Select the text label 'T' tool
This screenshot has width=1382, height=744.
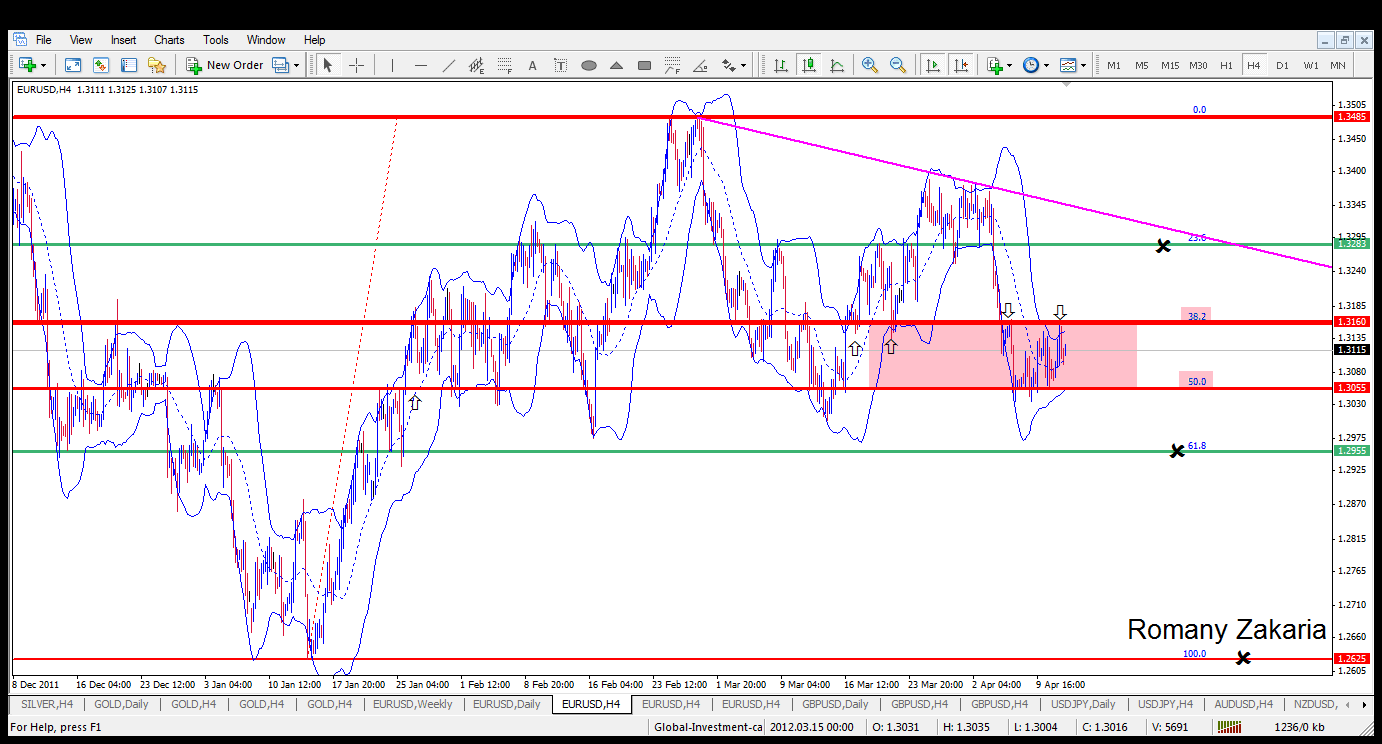point(561,65)
